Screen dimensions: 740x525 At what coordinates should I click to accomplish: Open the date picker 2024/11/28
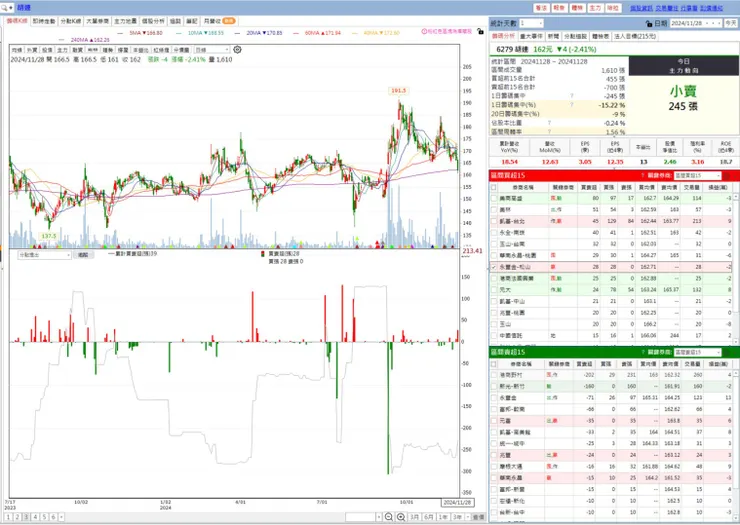[x=696, y=23]
